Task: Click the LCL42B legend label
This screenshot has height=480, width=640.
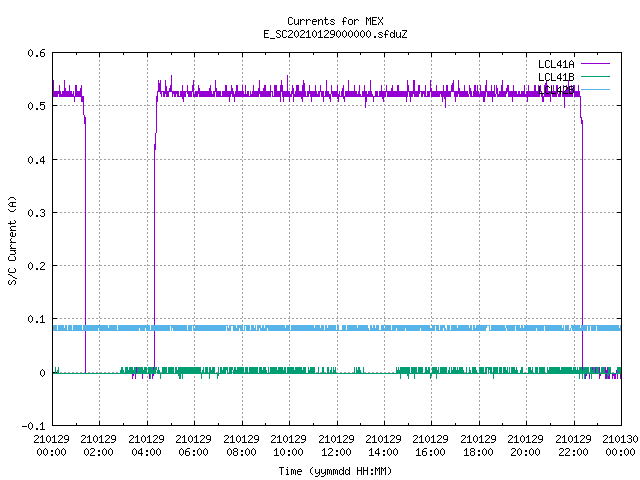Action: point(556,90)
